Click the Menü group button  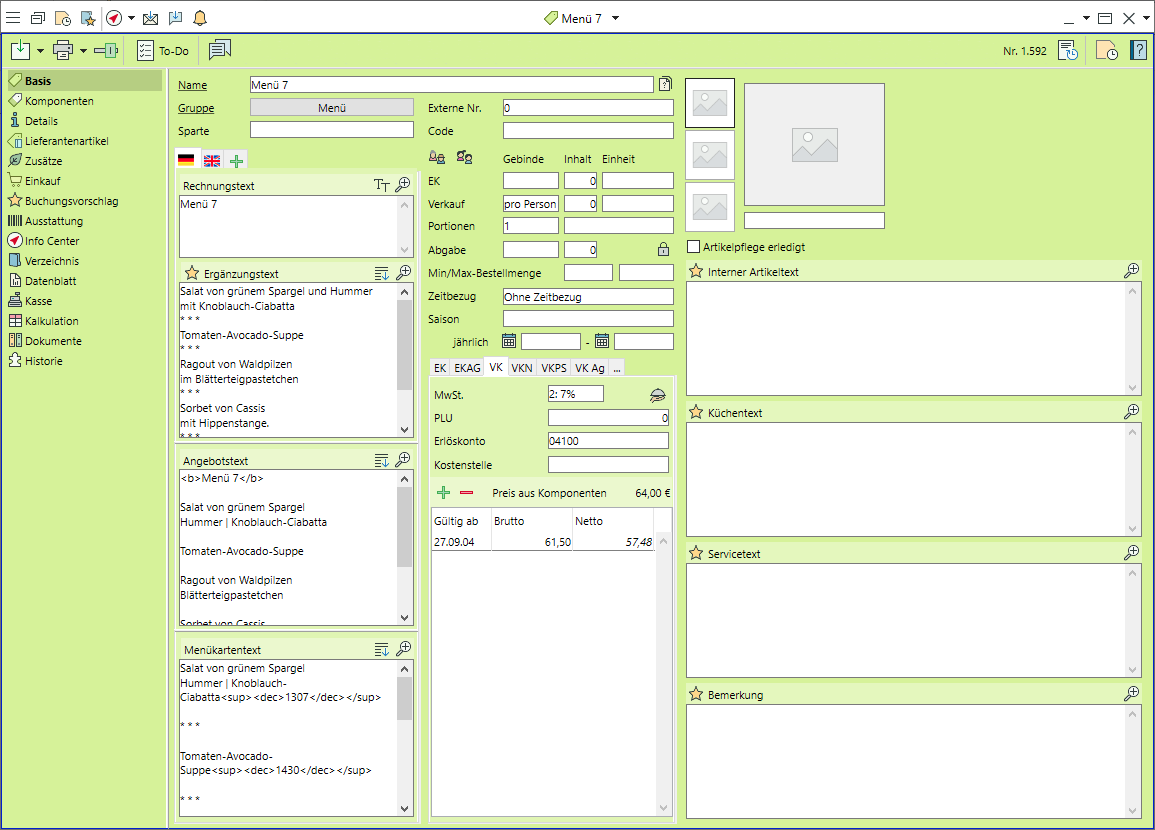[331, 108]
